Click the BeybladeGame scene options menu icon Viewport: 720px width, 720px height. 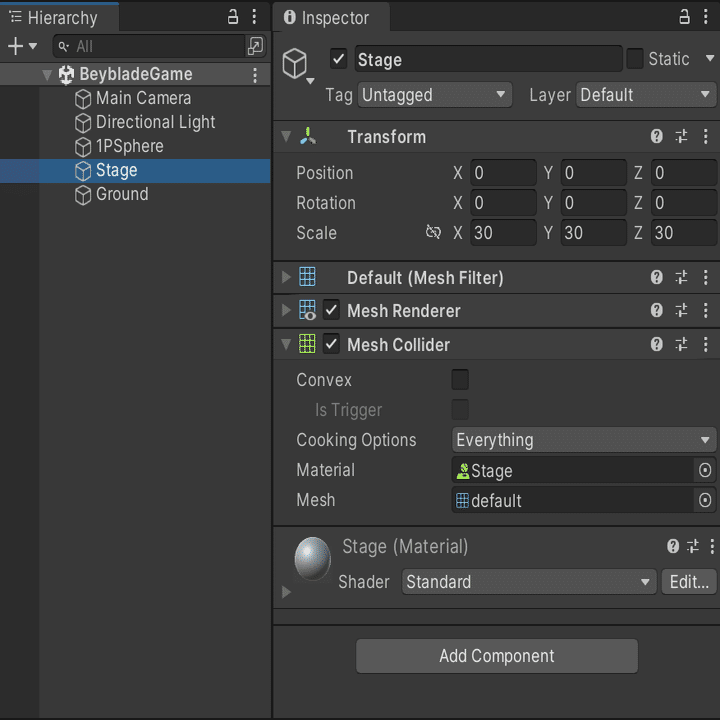pyautogui.click(x=255, y=75)
